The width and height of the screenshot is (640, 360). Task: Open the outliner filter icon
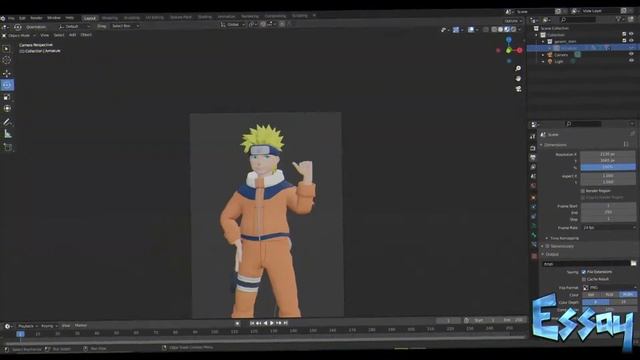(x=618, y=20)
